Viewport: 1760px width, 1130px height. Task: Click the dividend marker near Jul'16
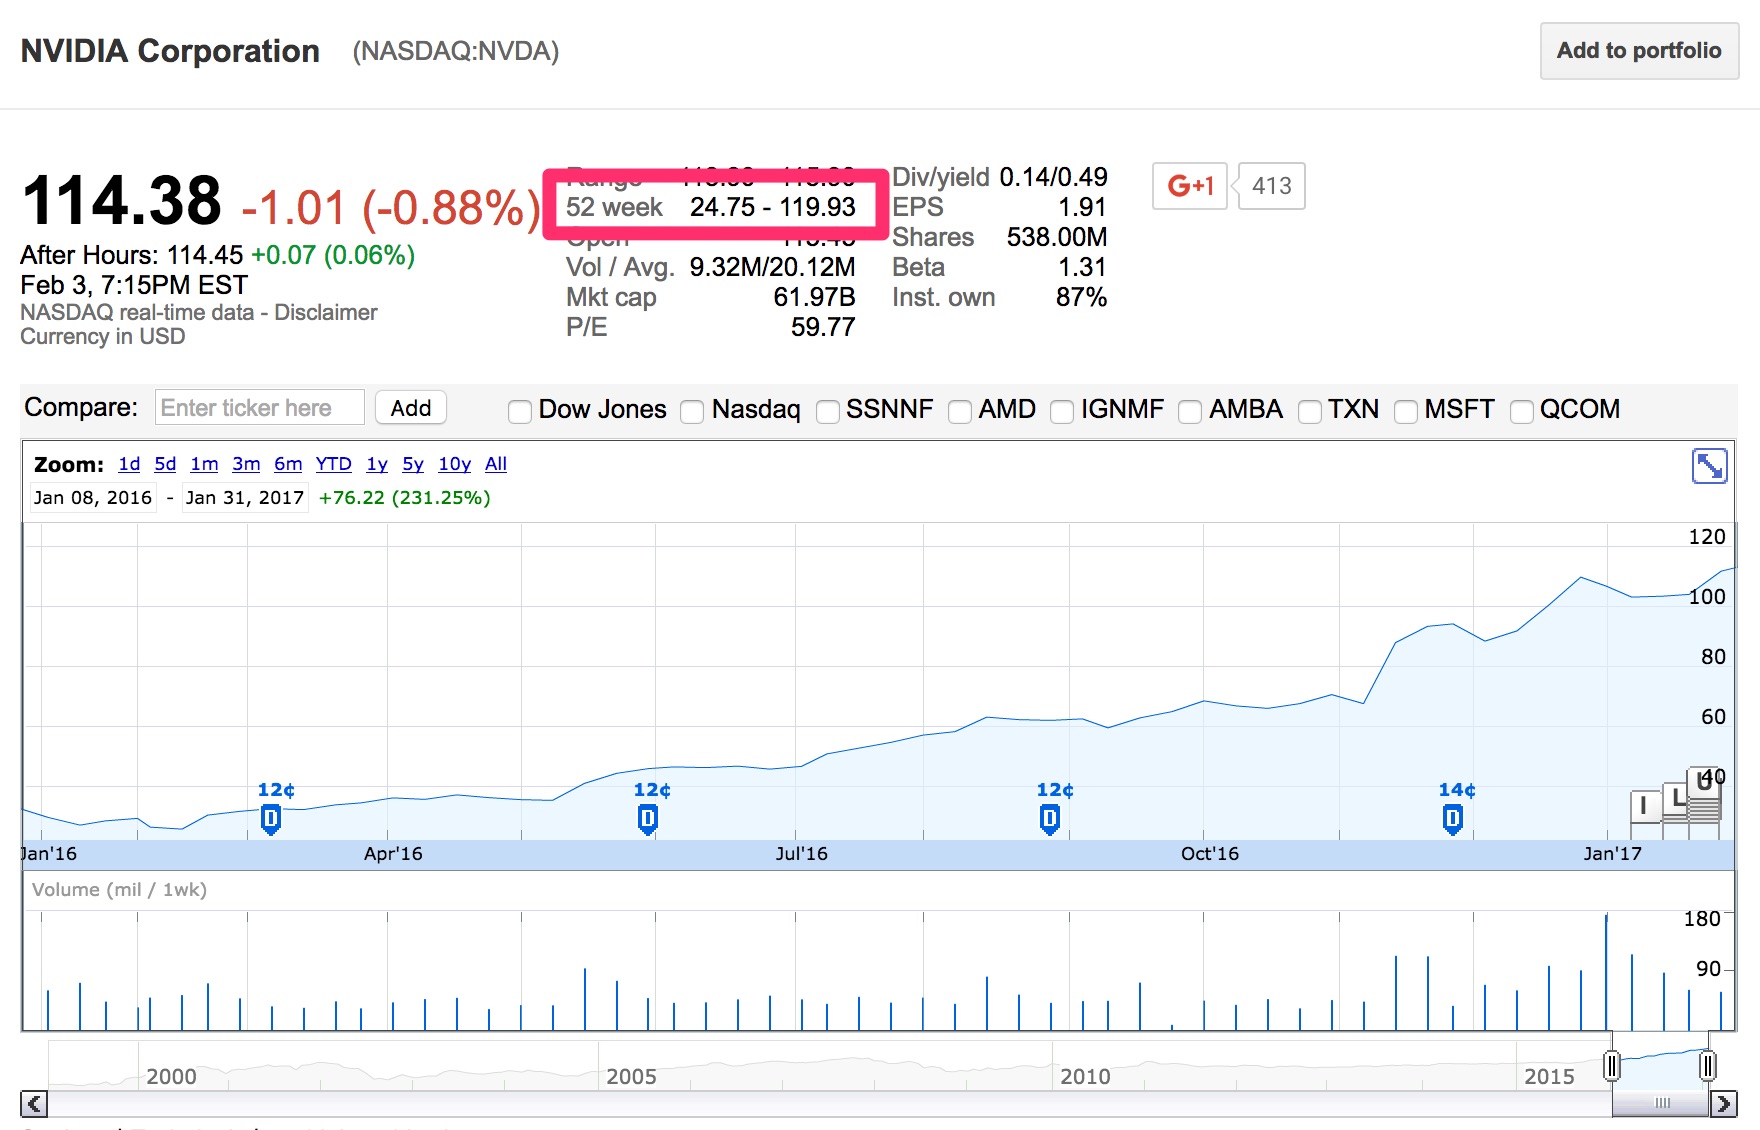(x=647, y=820)
